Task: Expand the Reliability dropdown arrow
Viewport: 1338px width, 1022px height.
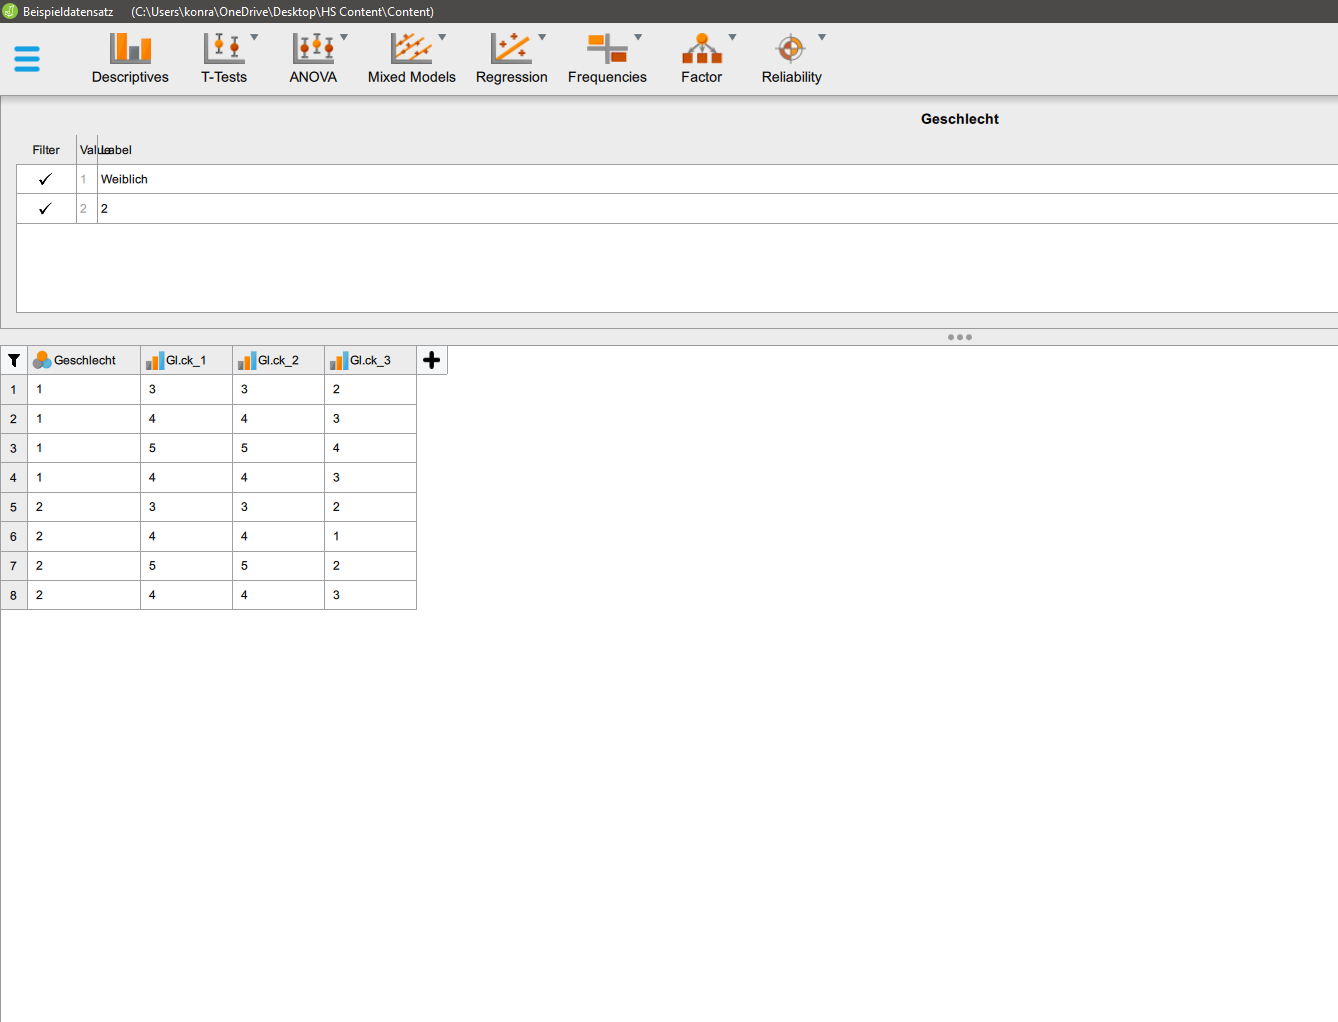Action: 822,37
